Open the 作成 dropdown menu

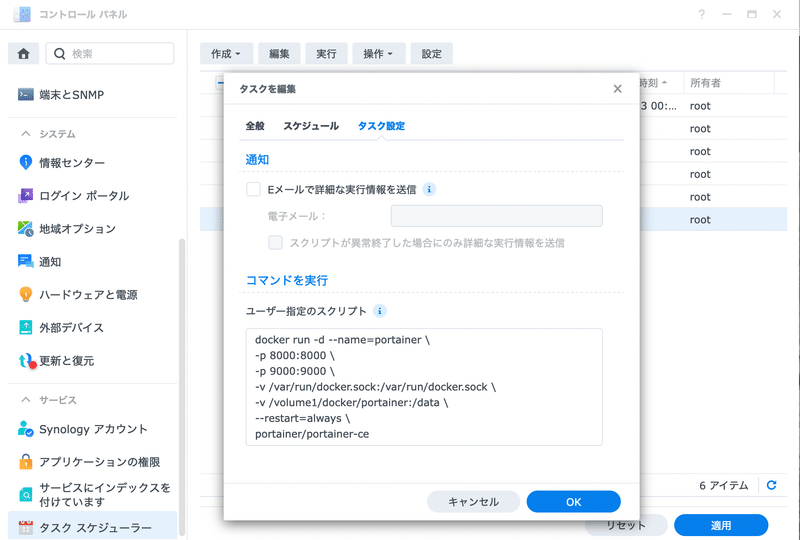pos(226,54)
